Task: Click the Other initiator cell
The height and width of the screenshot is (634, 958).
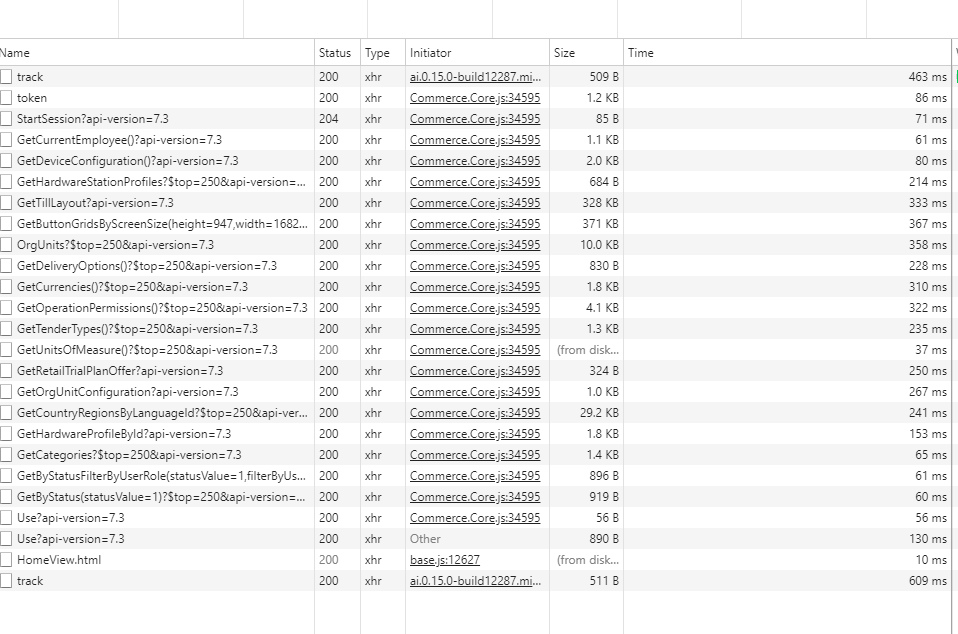Action: 425,539
